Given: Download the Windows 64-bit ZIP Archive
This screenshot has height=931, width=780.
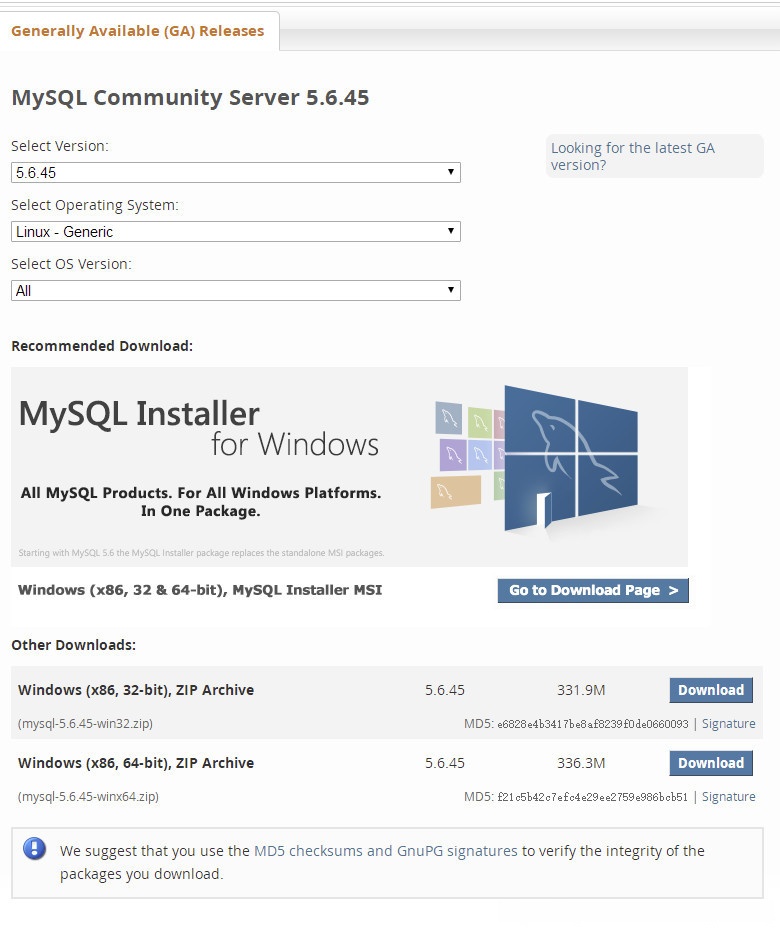Looking at the screenshot, I should pyautogui.click(x=711, y=763).
